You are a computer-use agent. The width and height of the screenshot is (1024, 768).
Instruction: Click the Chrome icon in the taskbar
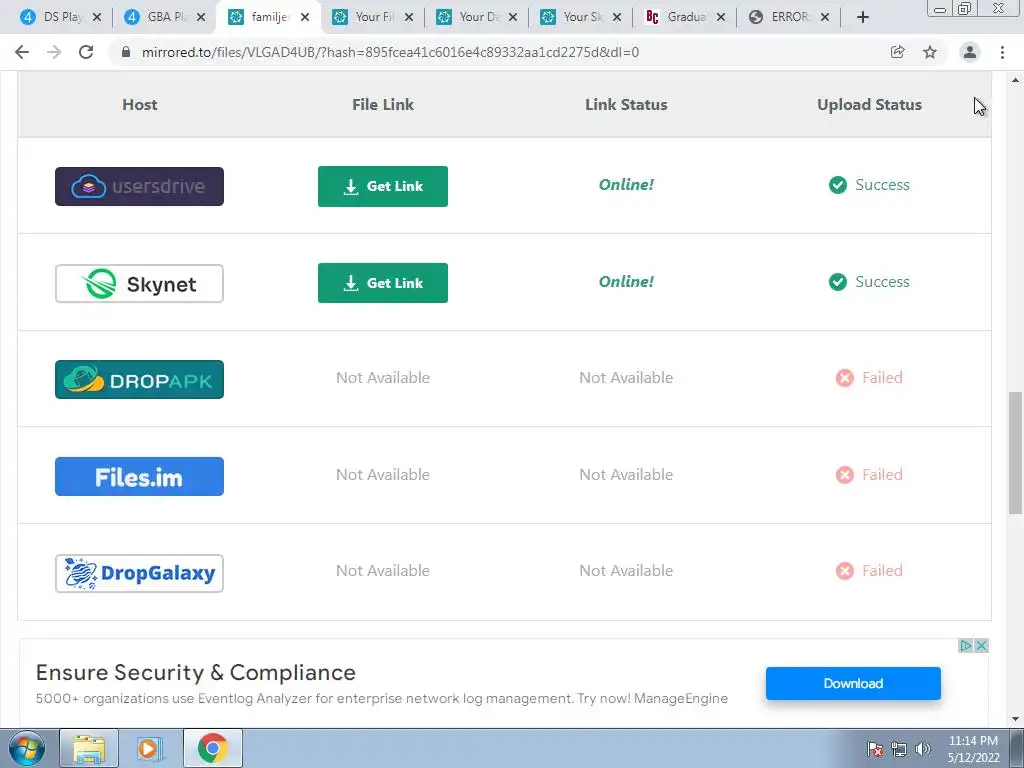tap(212, 748)
